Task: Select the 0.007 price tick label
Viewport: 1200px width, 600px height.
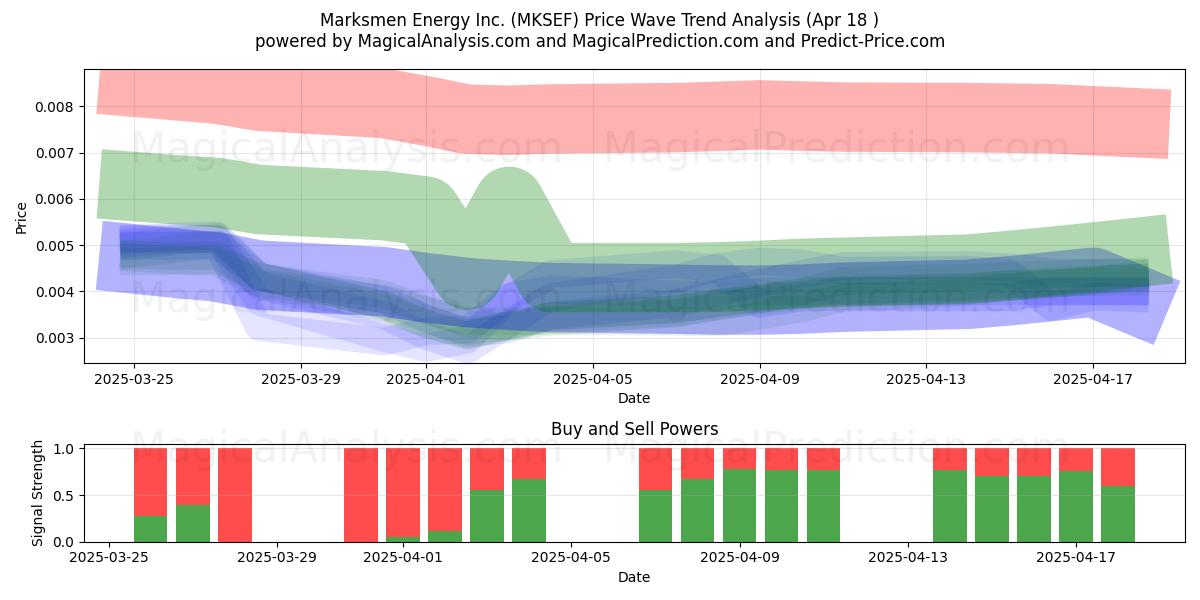Action: pyautogui.click(x=56, y=153)
